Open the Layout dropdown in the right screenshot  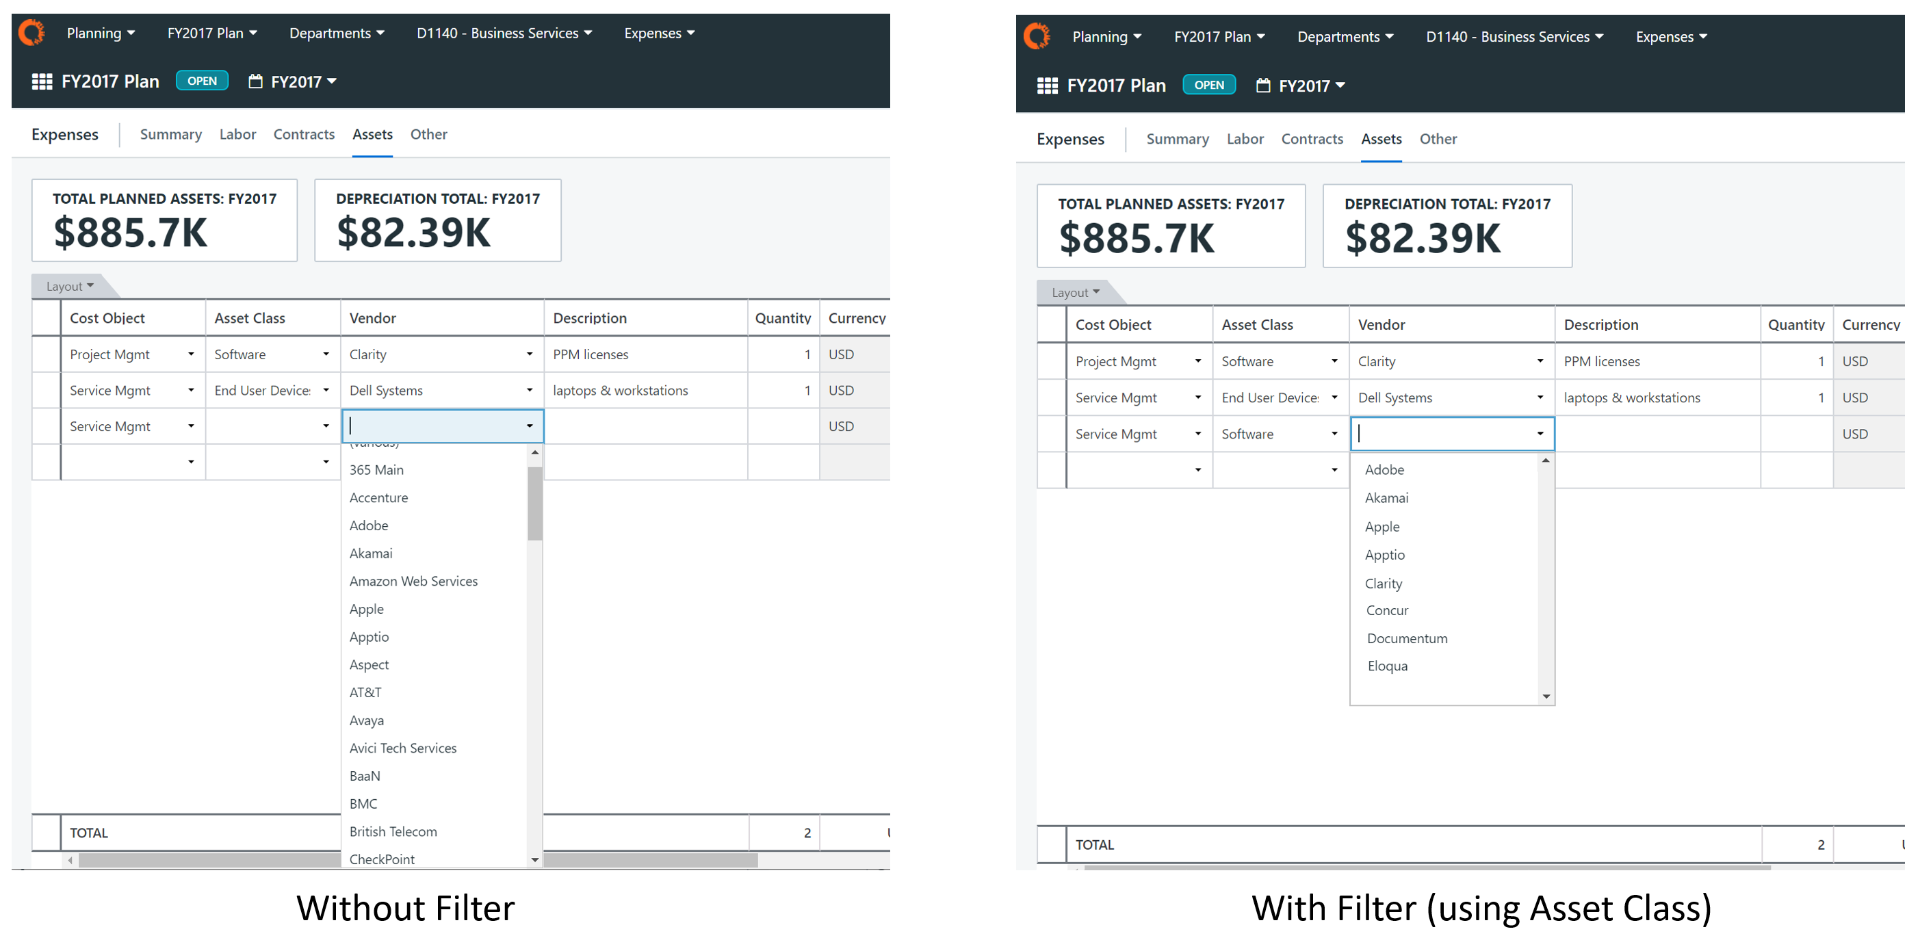point(1075,292)
